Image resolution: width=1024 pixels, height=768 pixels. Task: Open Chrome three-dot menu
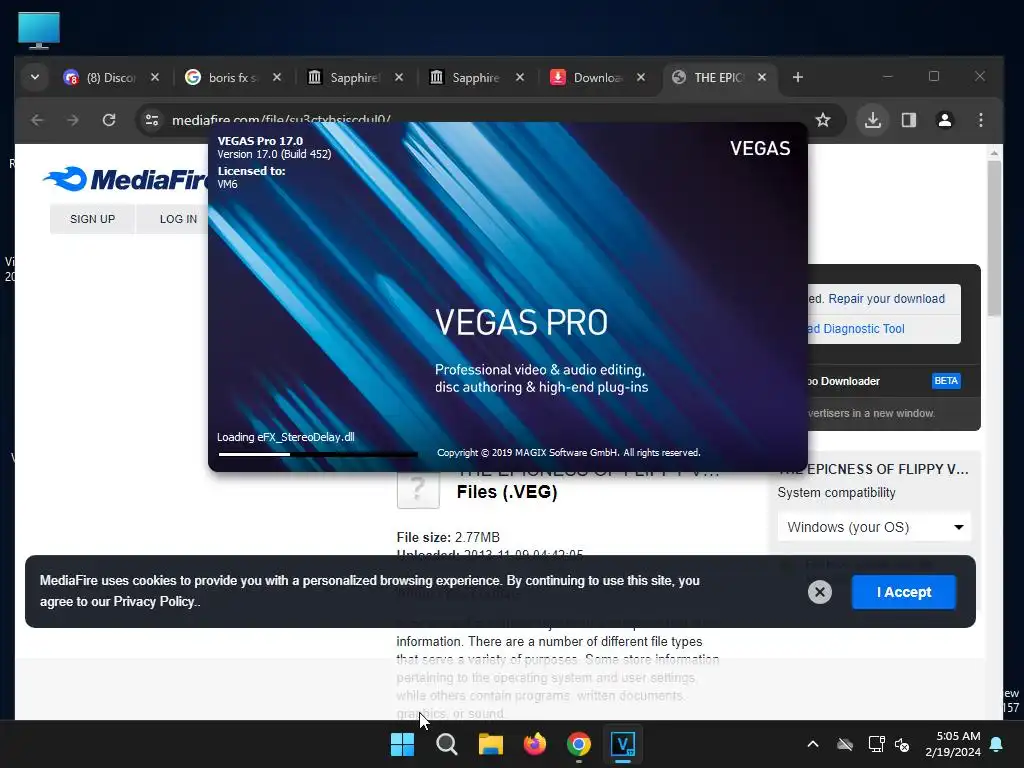coord(981,120)
